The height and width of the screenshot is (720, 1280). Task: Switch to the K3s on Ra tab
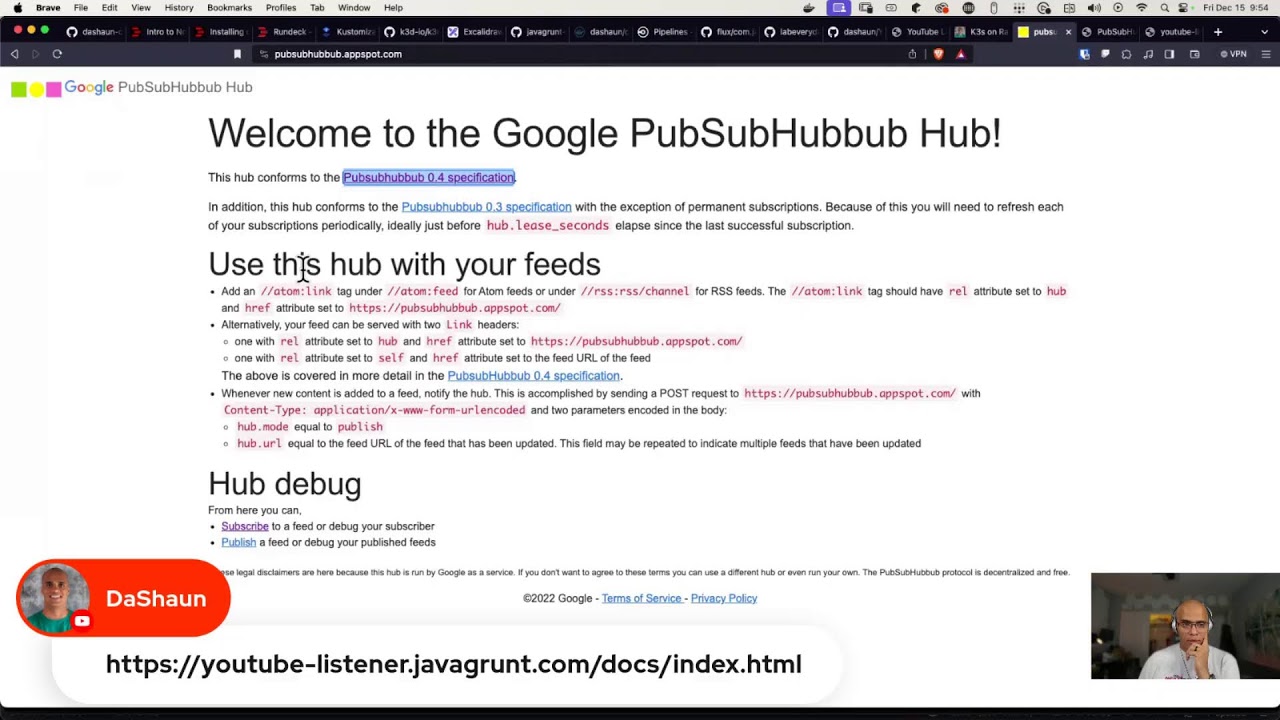[x=981, y=32]
